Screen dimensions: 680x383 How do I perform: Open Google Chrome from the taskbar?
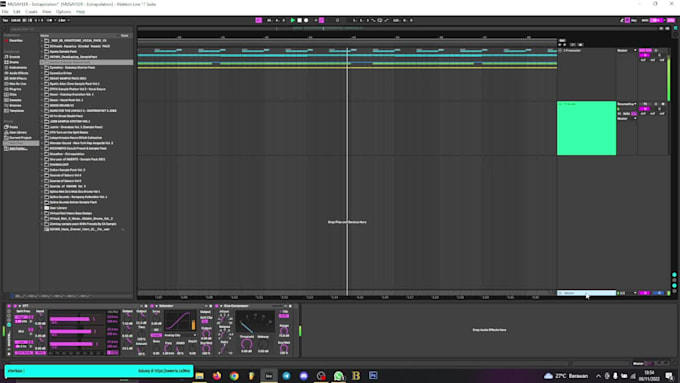coord(234,376)
